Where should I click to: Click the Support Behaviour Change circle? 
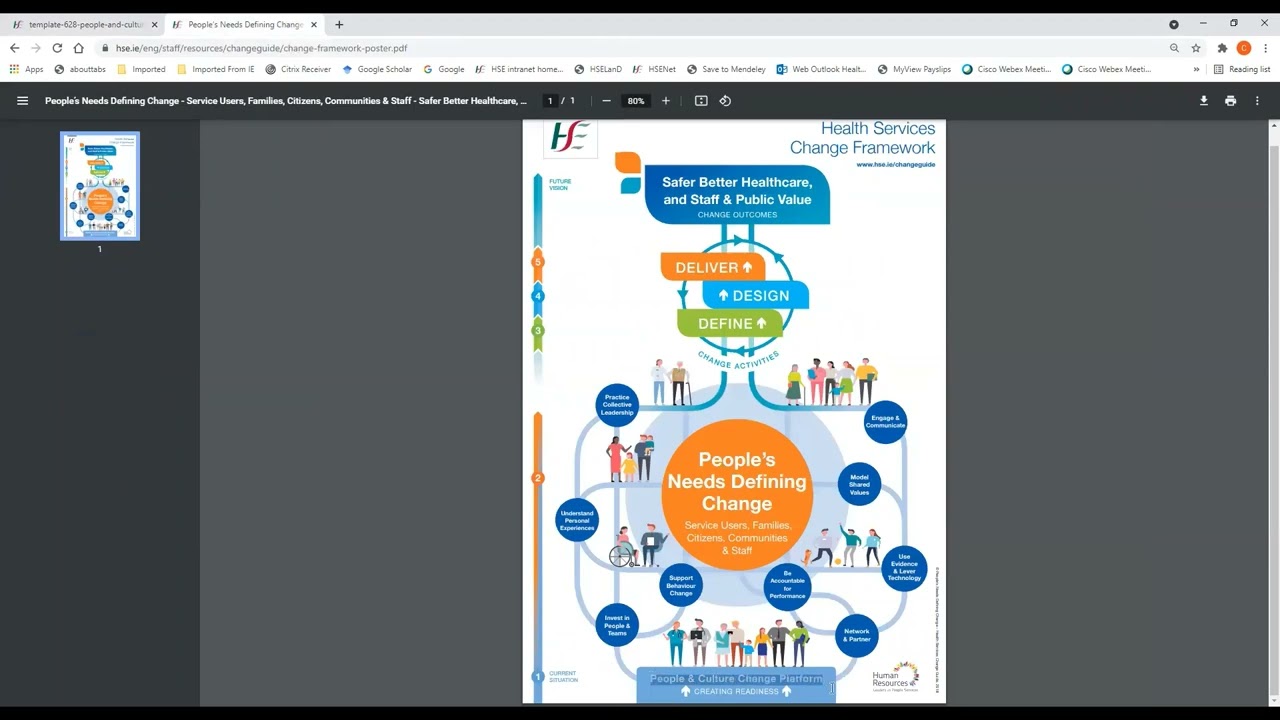point(681,585)
